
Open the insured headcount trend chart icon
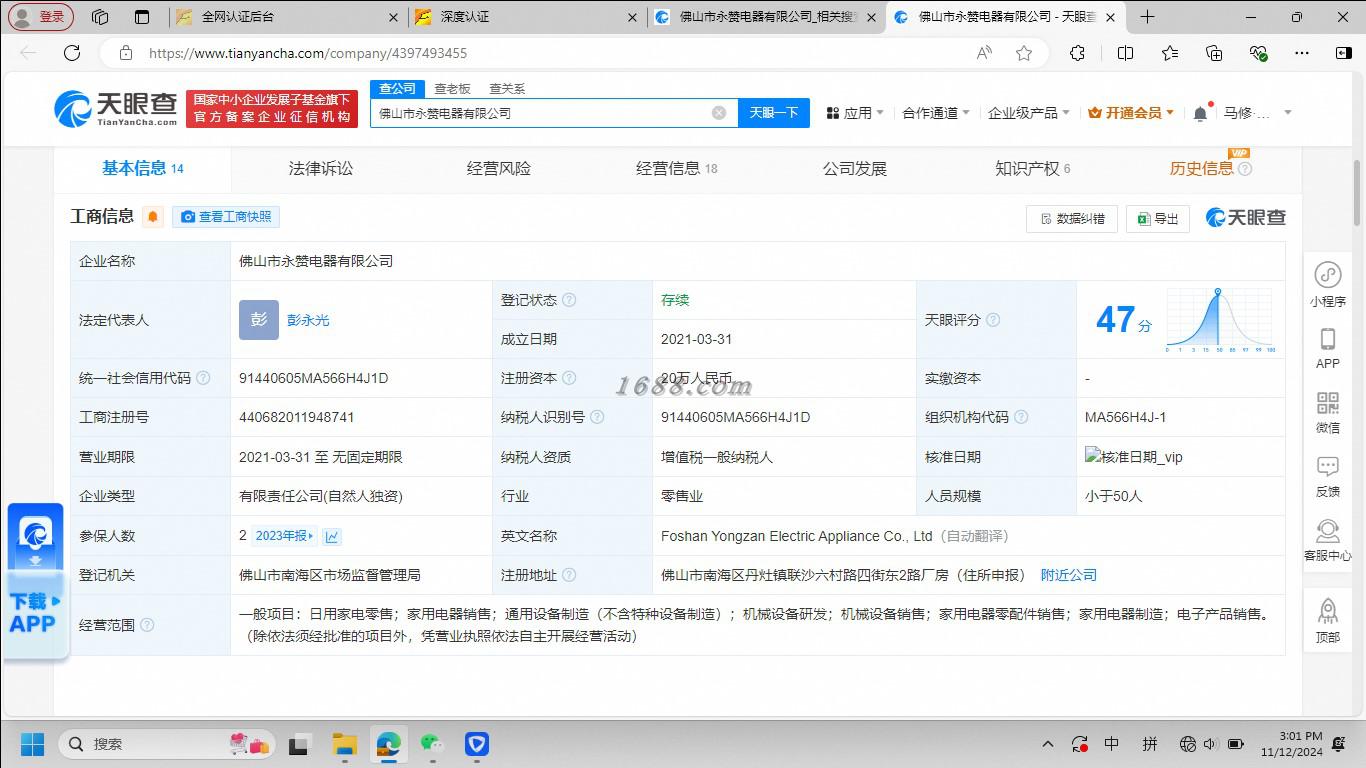pos(332,536)
